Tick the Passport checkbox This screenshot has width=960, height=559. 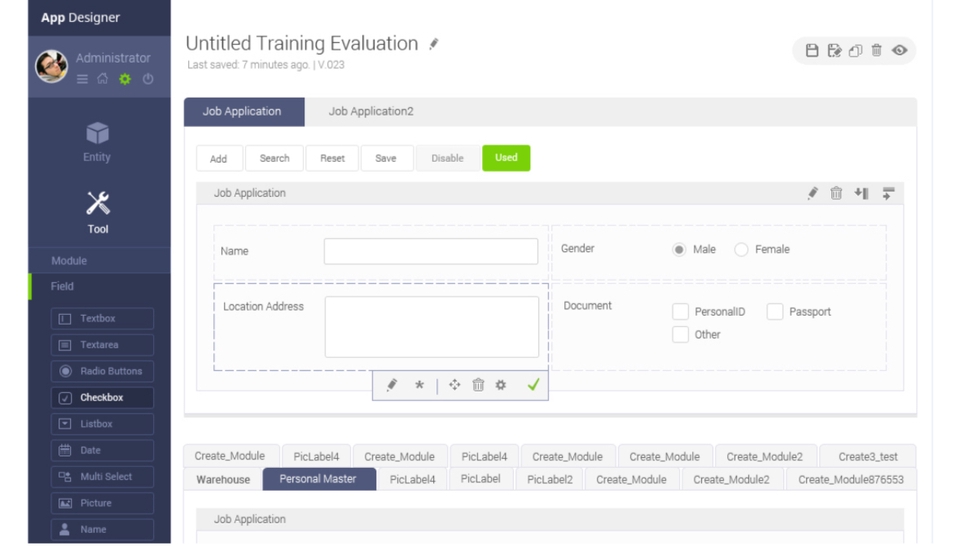tap(774, 312)
